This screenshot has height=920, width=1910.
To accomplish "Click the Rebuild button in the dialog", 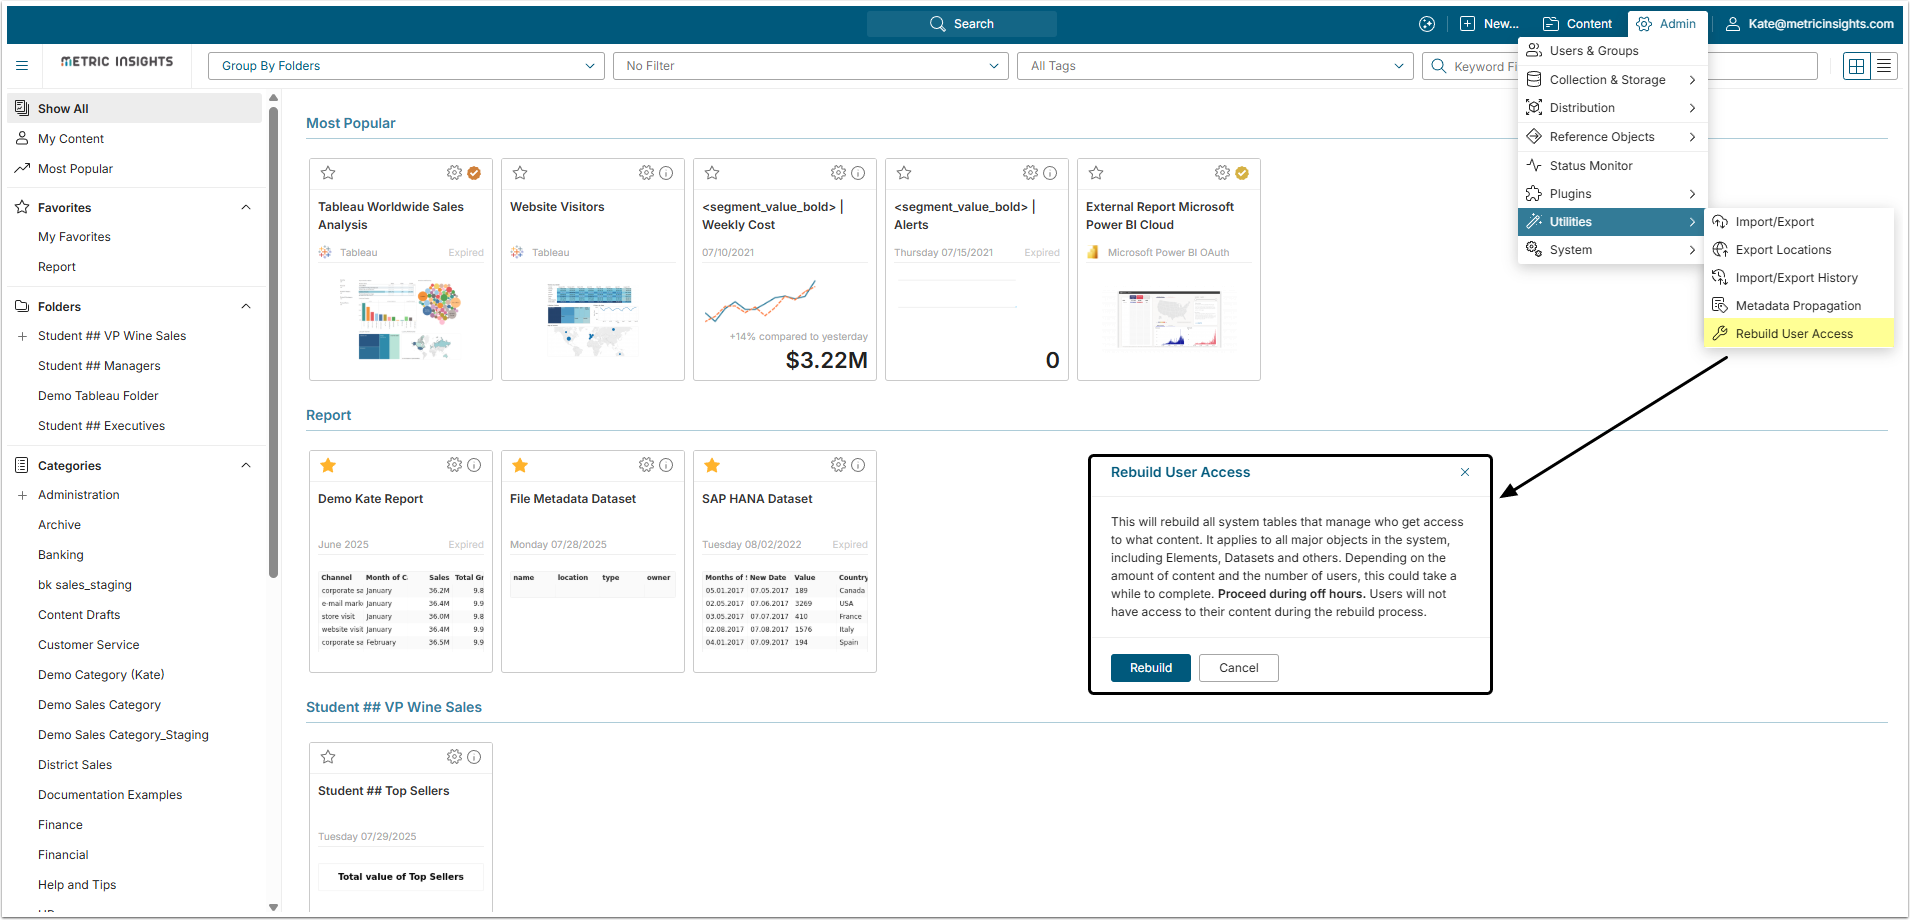I will (1151, 668).
